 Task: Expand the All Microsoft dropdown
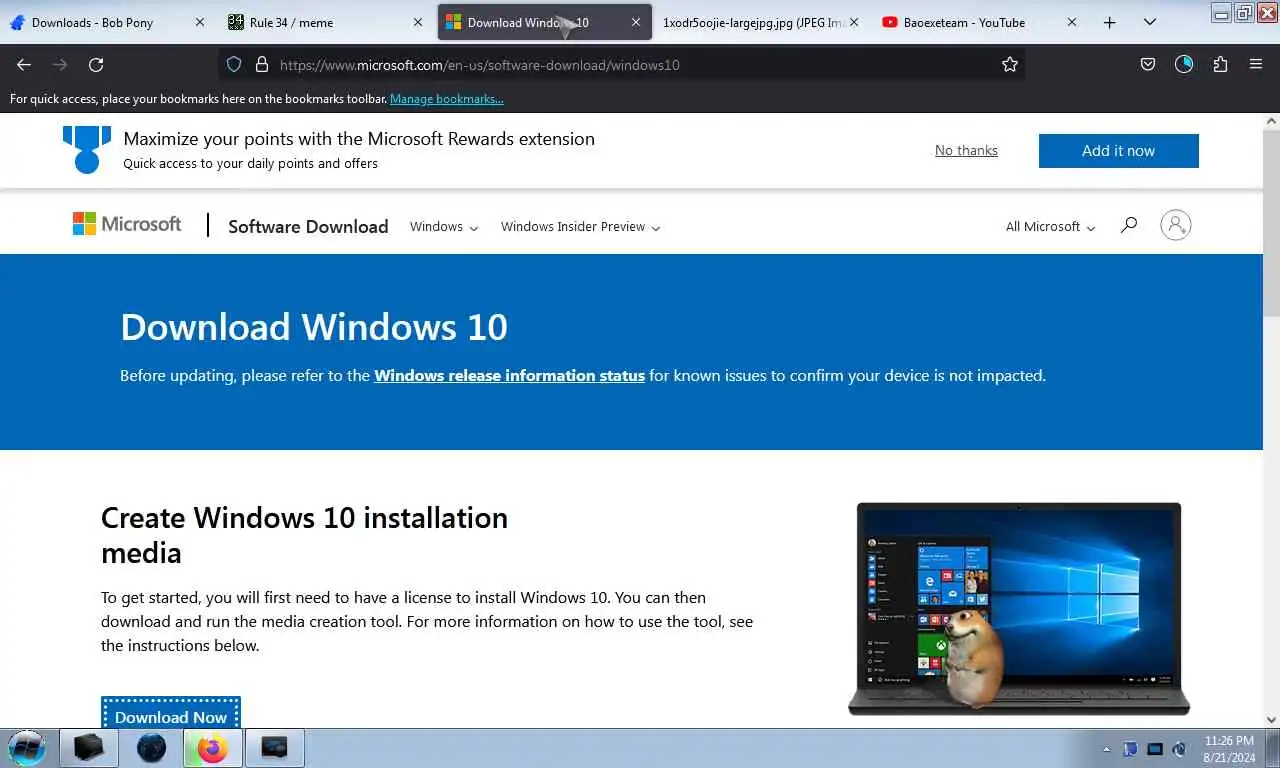tap(1050, 226)
